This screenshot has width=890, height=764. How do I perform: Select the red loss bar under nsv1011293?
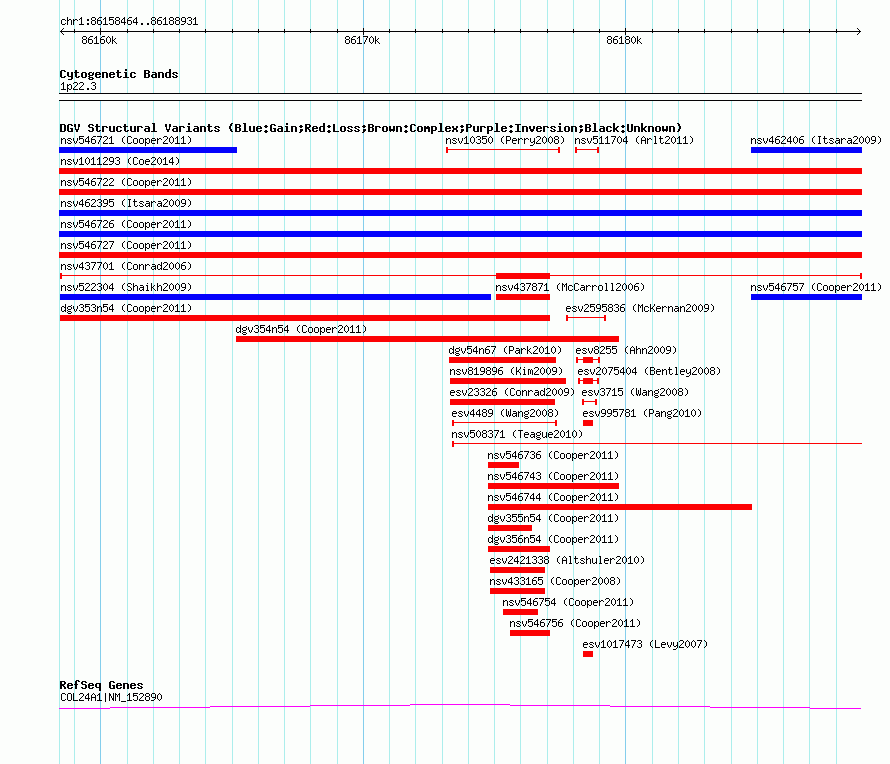click(x=460, y=171)
